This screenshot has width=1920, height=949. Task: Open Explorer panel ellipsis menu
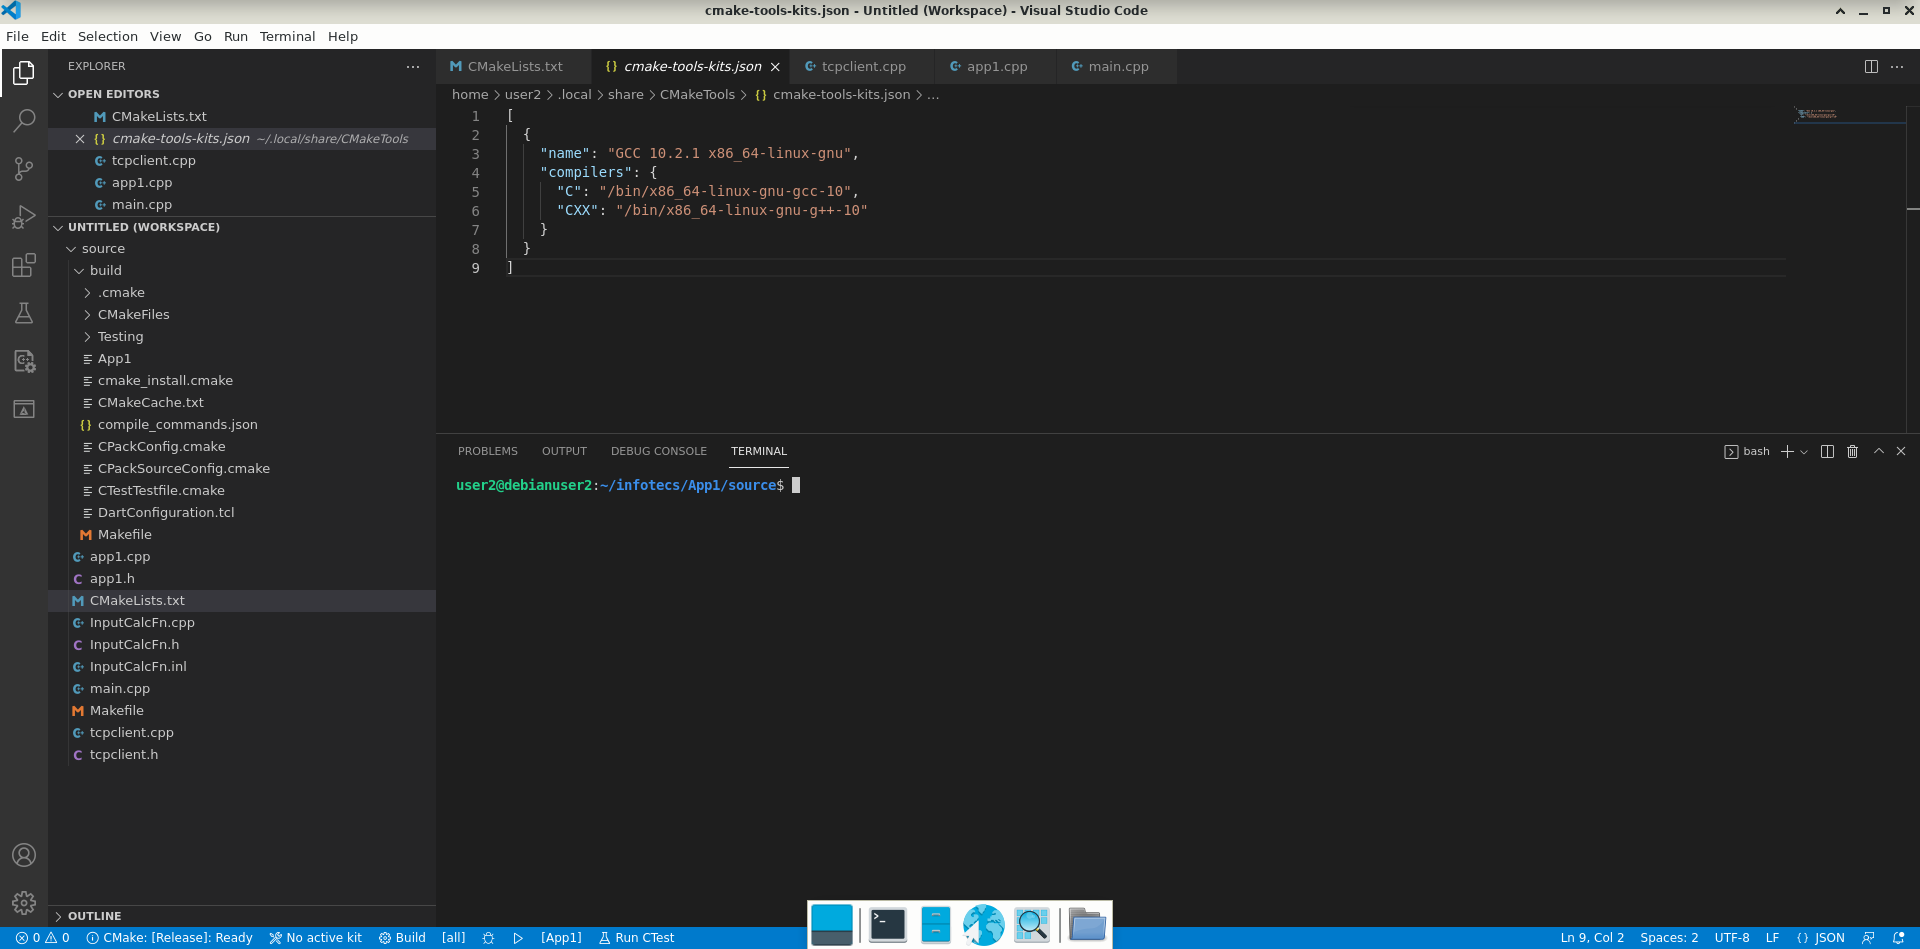coord(413,66)
